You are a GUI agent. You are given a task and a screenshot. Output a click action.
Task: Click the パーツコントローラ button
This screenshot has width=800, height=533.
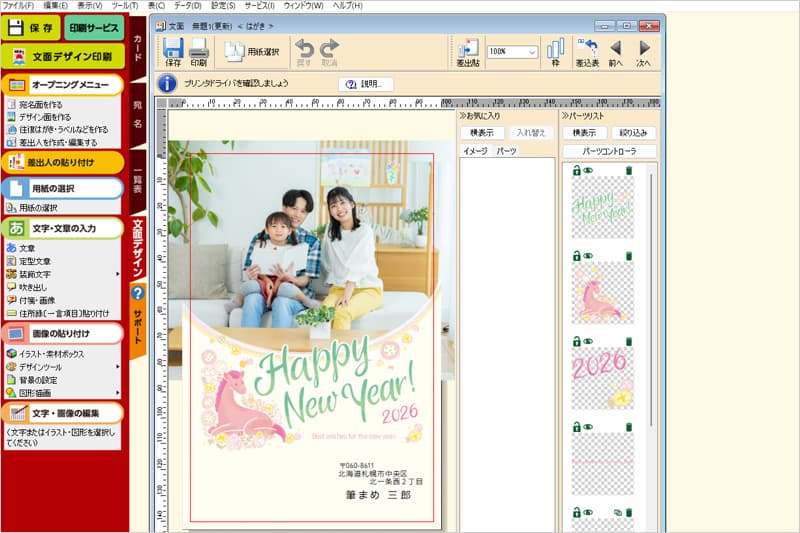(609, 151)
